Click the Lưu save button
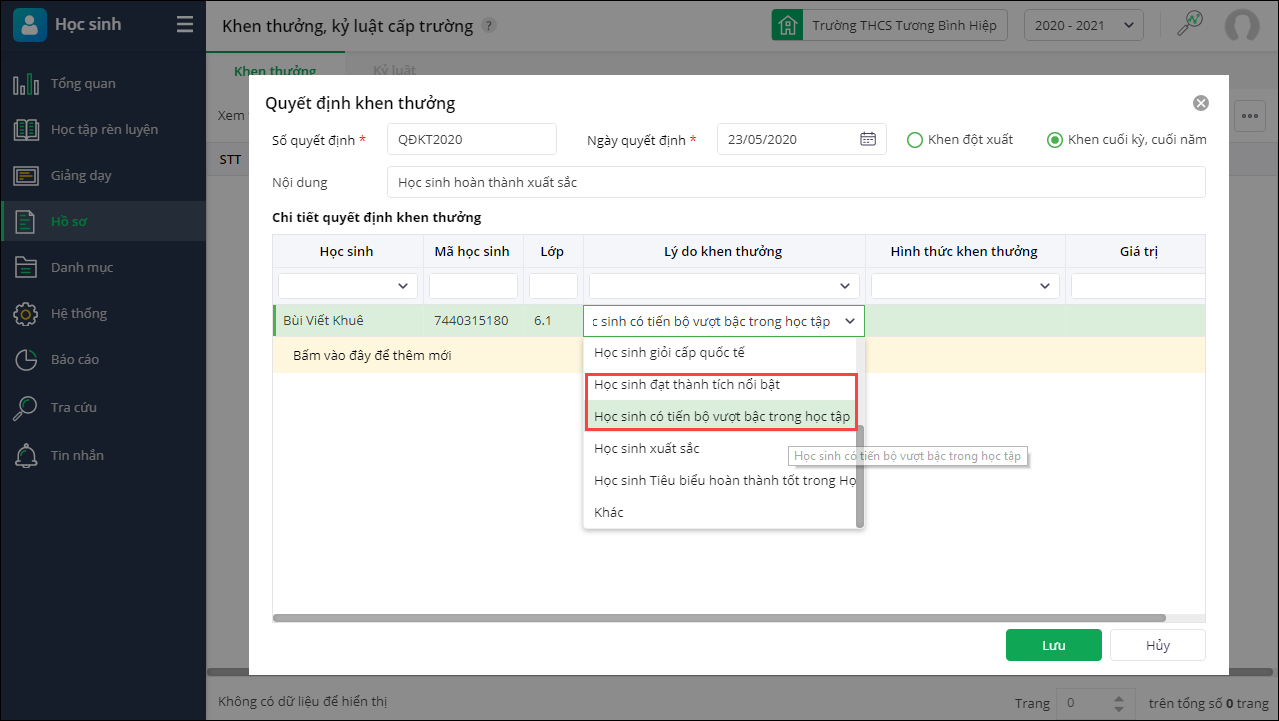The height and width of the screenshot is (721, 1279). [x=1054, y=645]
